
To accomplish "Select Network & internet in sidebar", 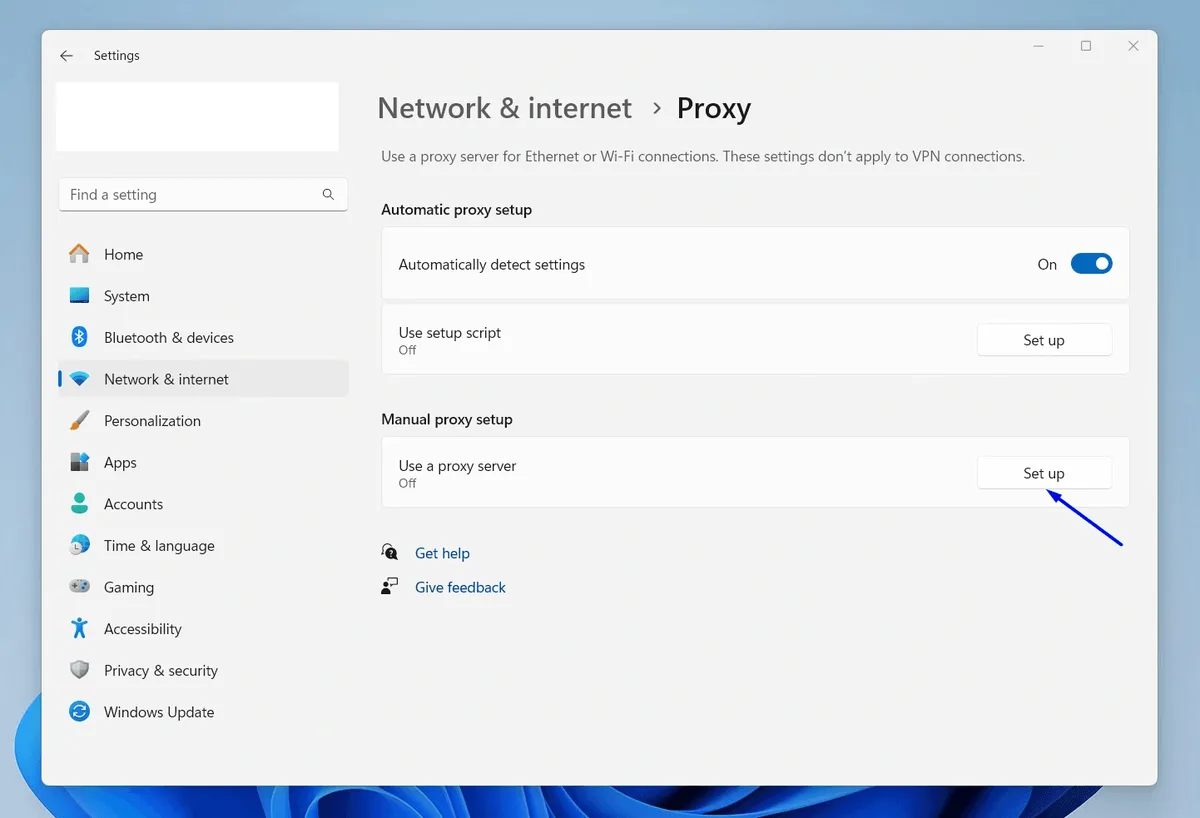I will pos(203,379).
